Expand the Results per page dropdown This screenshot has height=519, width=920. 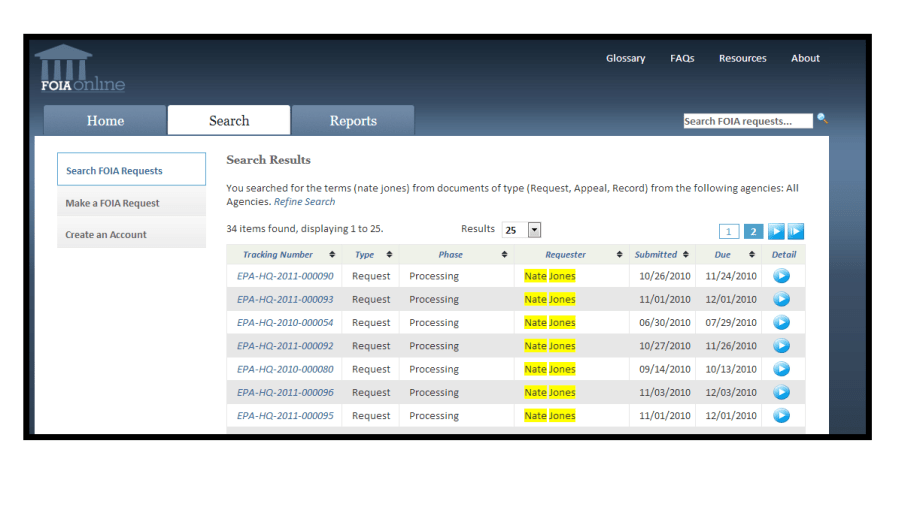pos(534,230)
